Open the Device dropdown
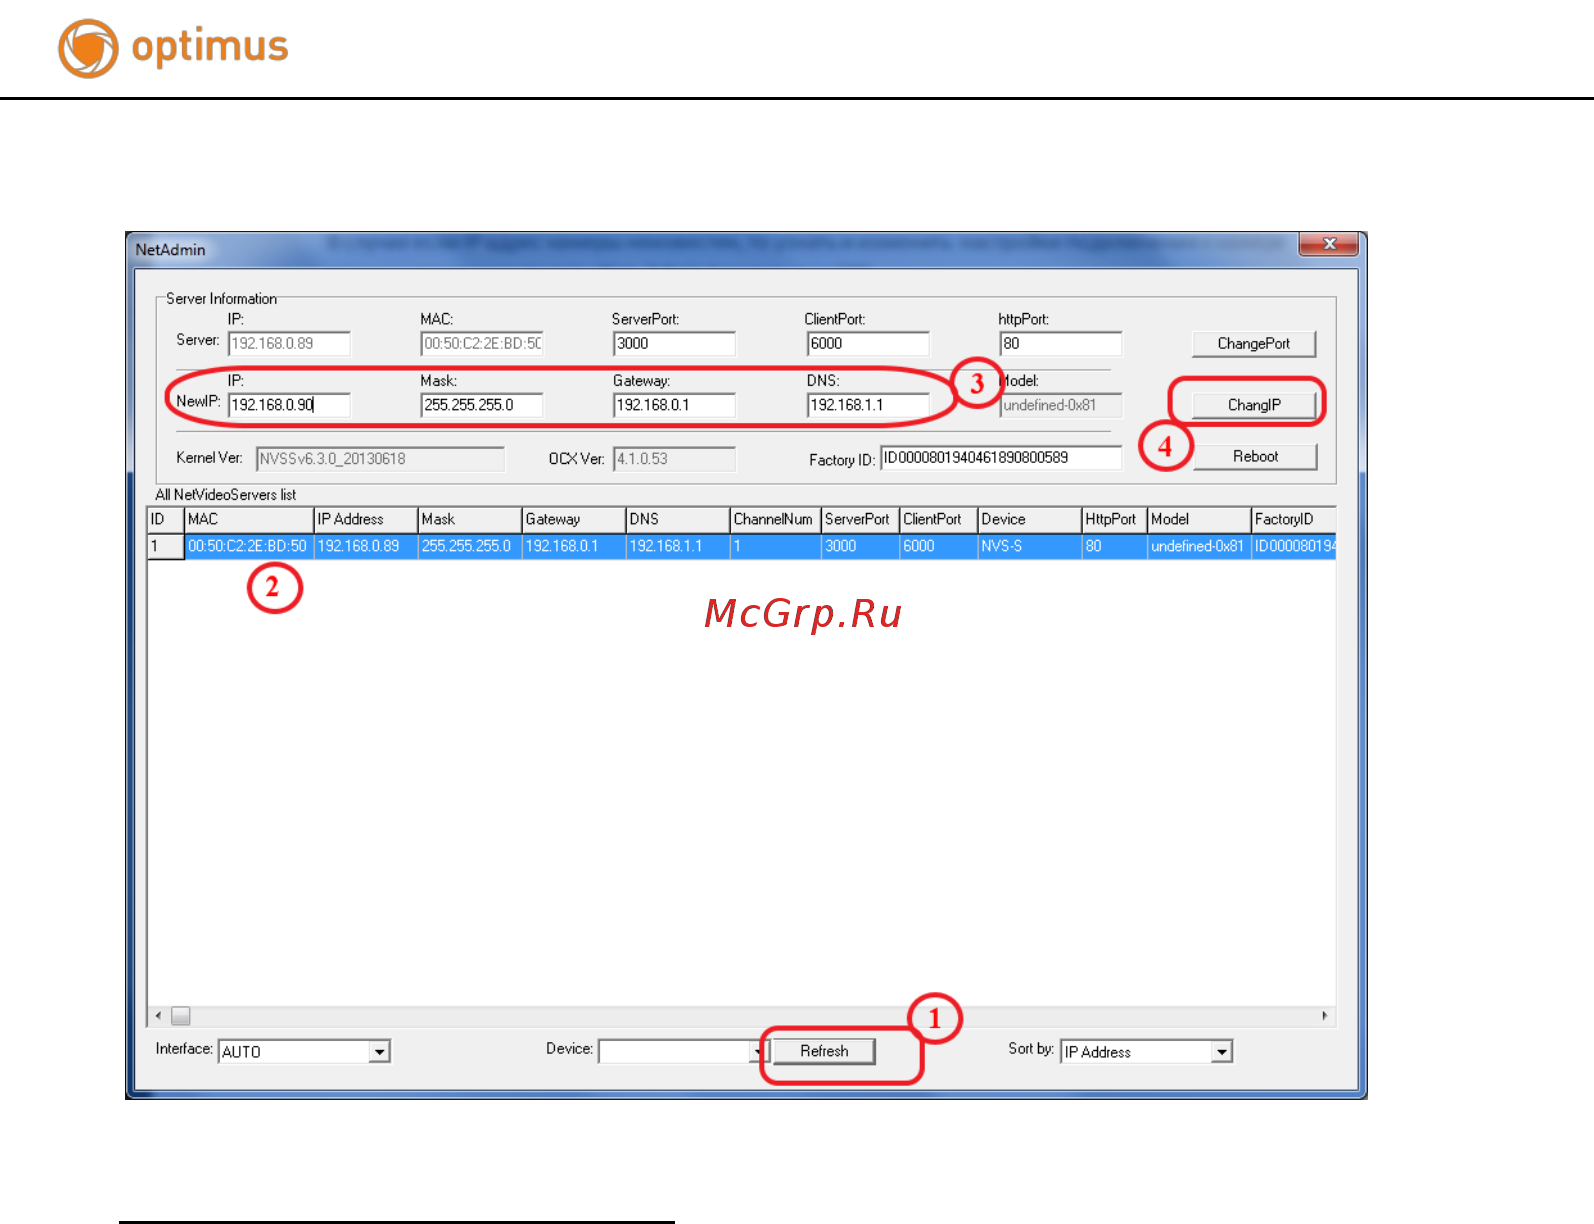The image size is (1594, 1224). (x=757, y=1052)
